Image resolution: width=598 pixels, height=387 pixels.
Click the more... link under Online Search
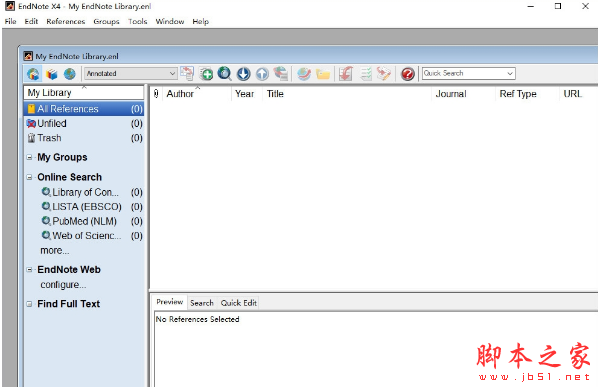(x=55, y=251)
